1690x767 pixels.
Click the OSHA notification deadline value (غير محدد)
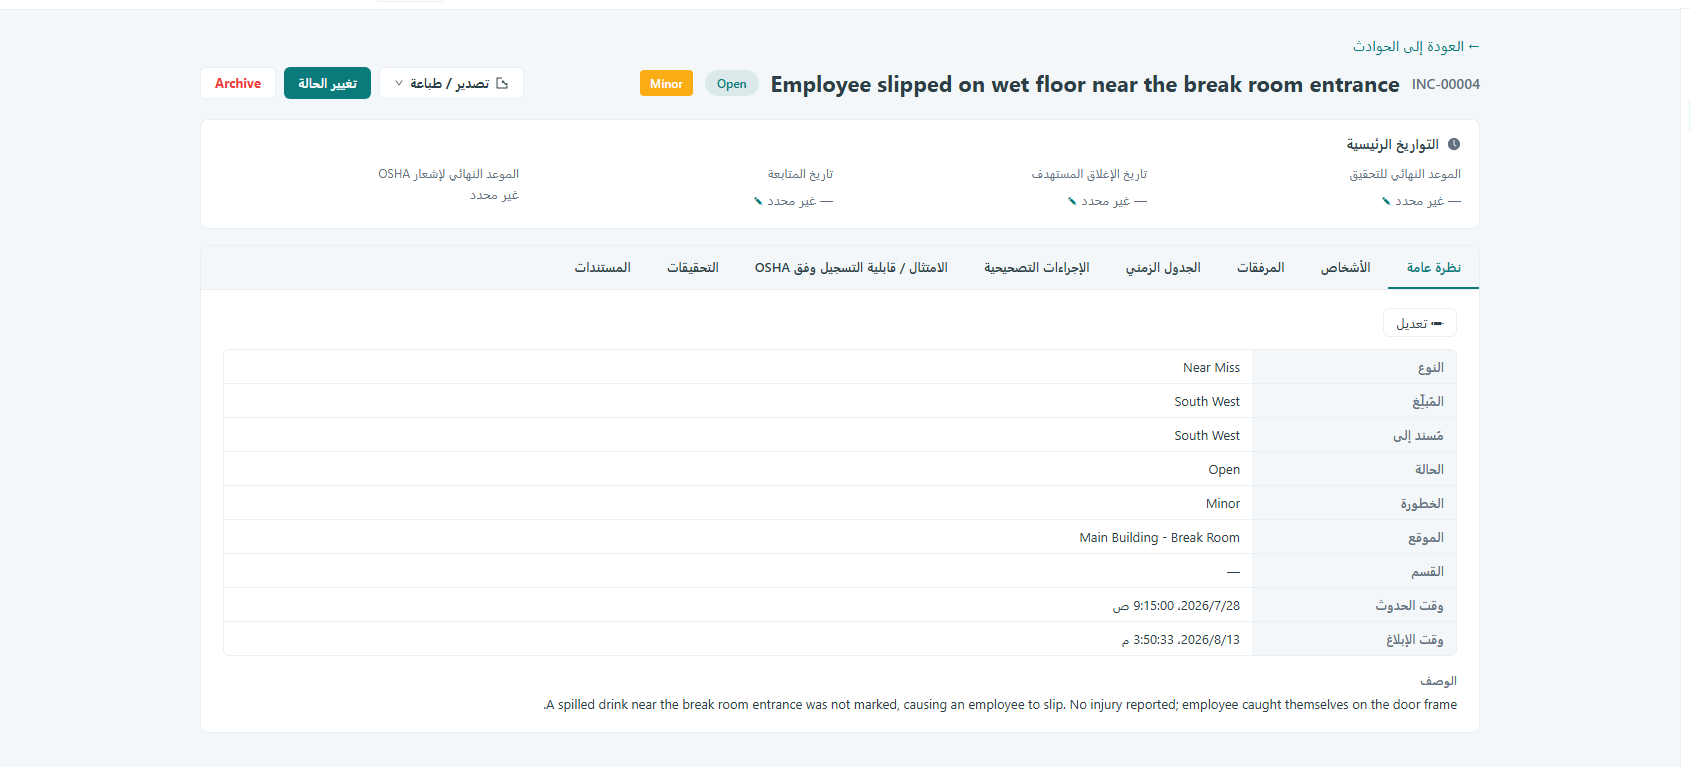point(494,195)
